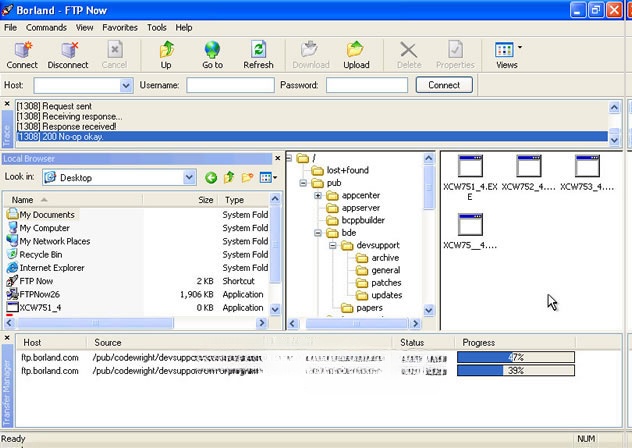Viewport: 632px width, 448px height.
Task: Open the Favorites menu
Action: (120, 27)
